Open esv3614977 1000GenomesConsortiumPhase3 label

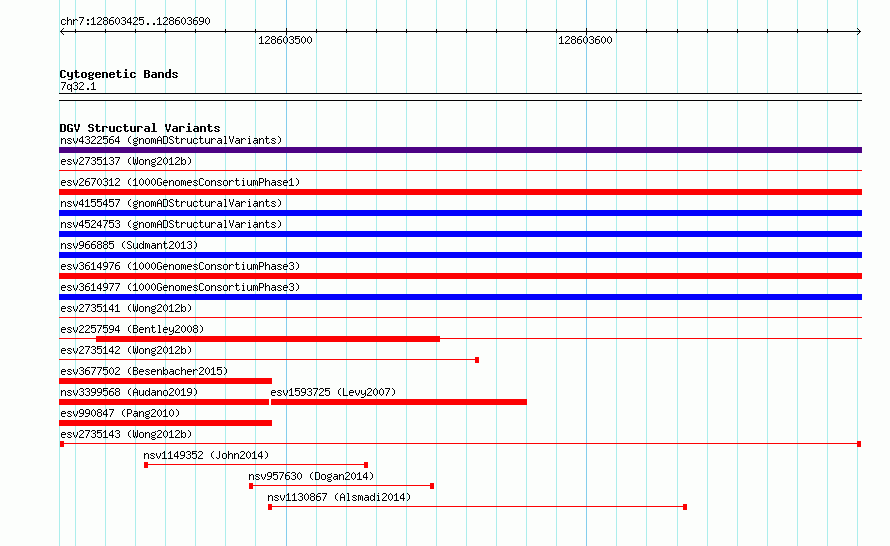[180, 287]
